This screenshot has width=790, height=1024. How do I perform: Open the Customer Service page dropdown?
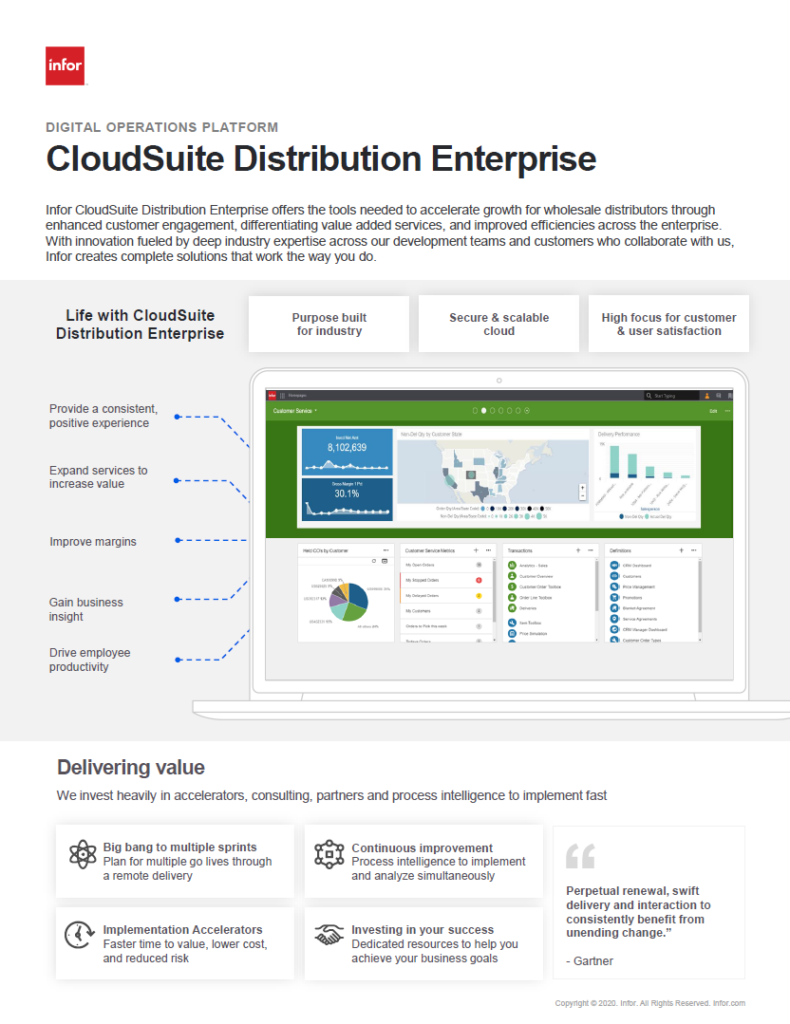pyautogui.click(x=294, y=411)
